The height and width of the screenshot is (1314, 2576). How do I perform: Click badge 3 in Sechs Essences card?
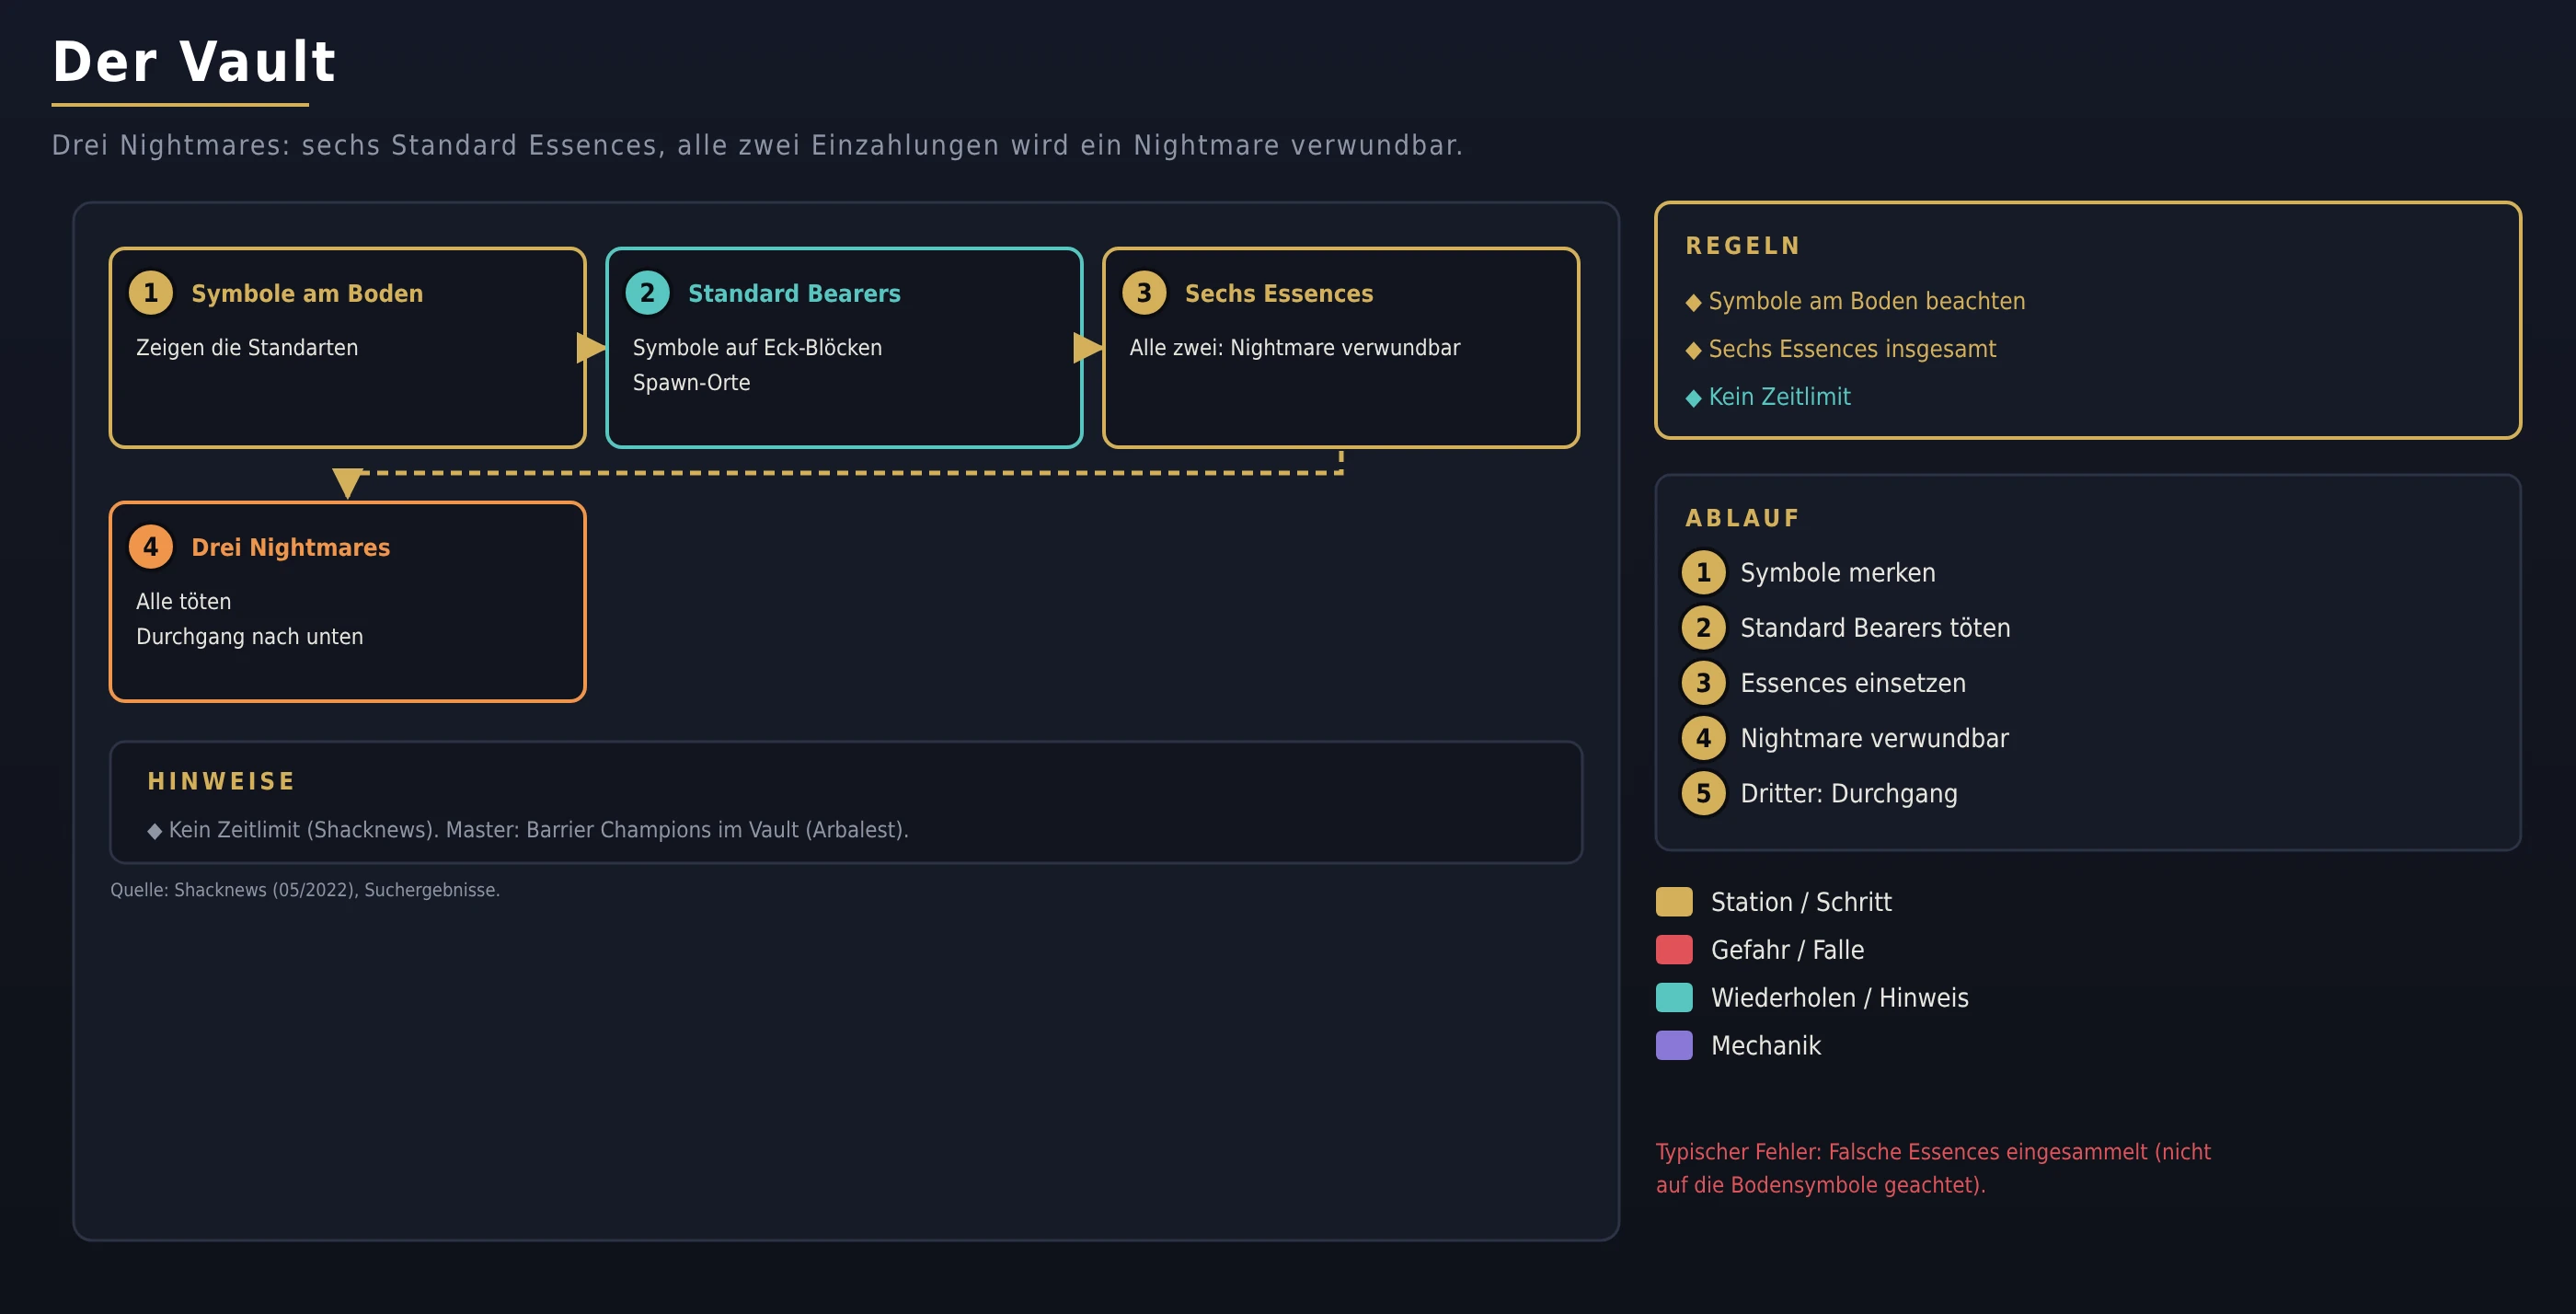(1144, 293)
